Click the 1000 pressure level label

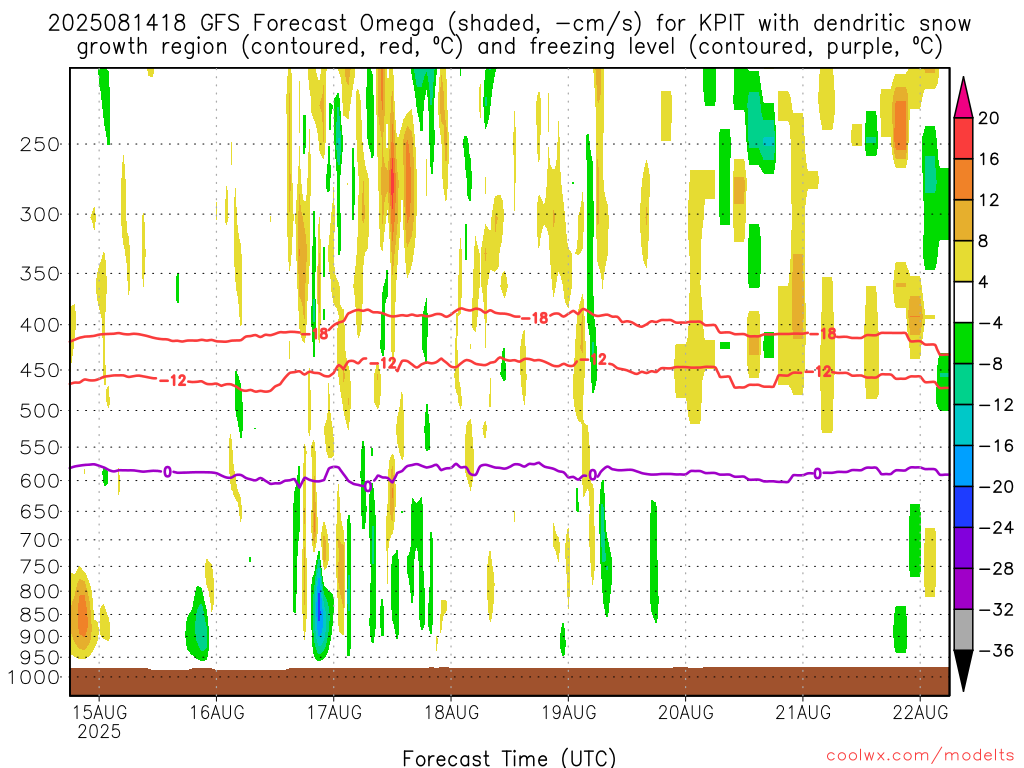point(34,678)
